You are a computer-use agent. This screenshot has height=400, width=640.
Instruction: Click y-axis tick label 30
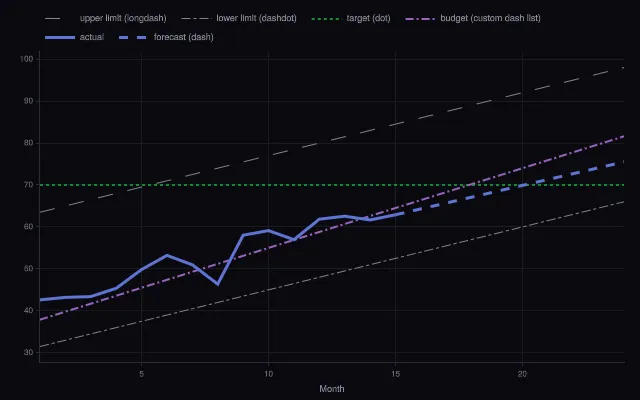29,352
